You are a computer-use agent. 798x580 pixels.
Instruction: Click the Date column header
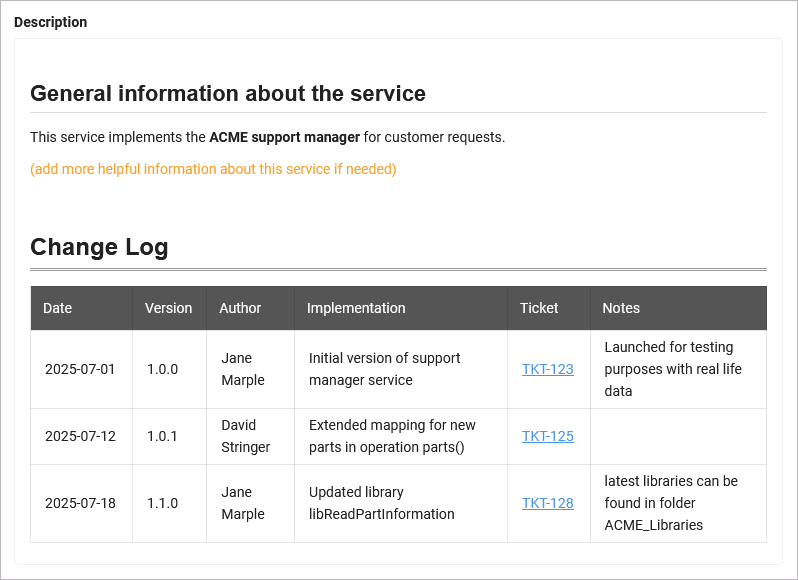click(58, 308)
